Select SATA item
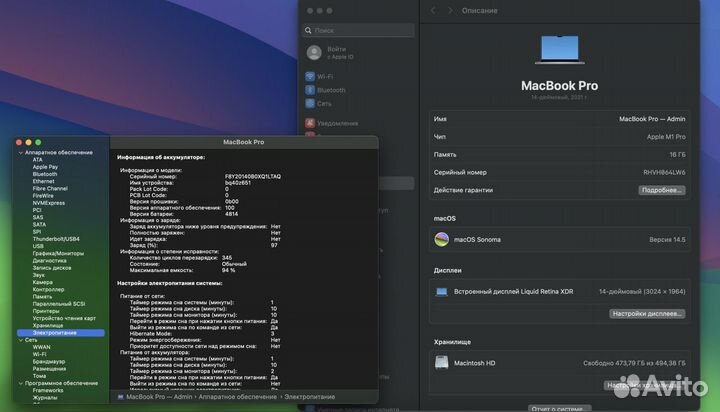Screen dimensions: 720x412 point(39,225)
